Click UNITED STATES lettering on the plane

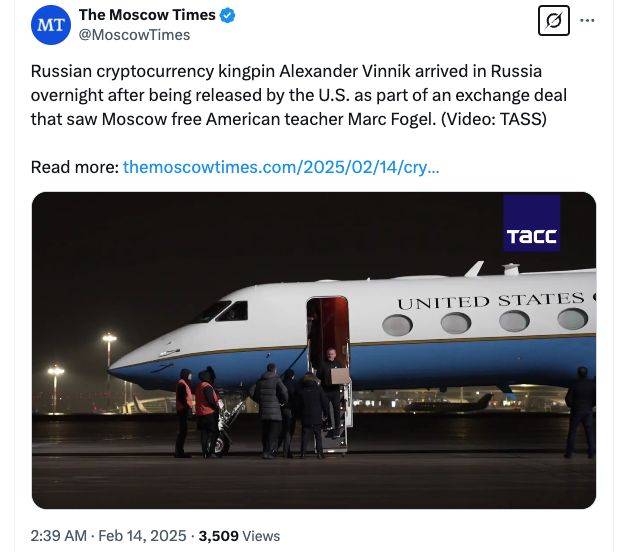tap(490, 301)
